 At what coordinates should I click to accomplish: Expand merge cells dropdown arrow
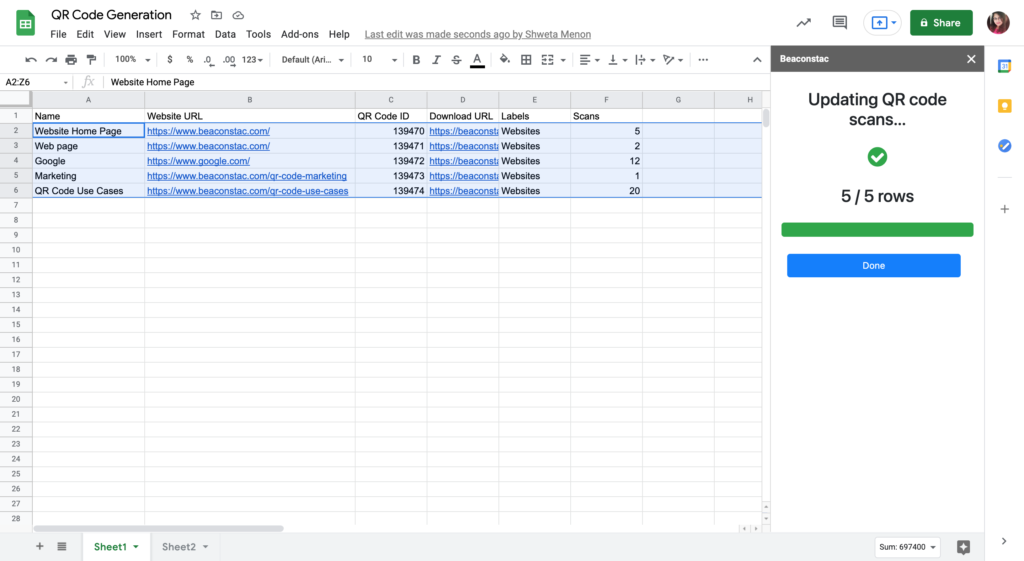pyautogui.click(x=563, y=60)
